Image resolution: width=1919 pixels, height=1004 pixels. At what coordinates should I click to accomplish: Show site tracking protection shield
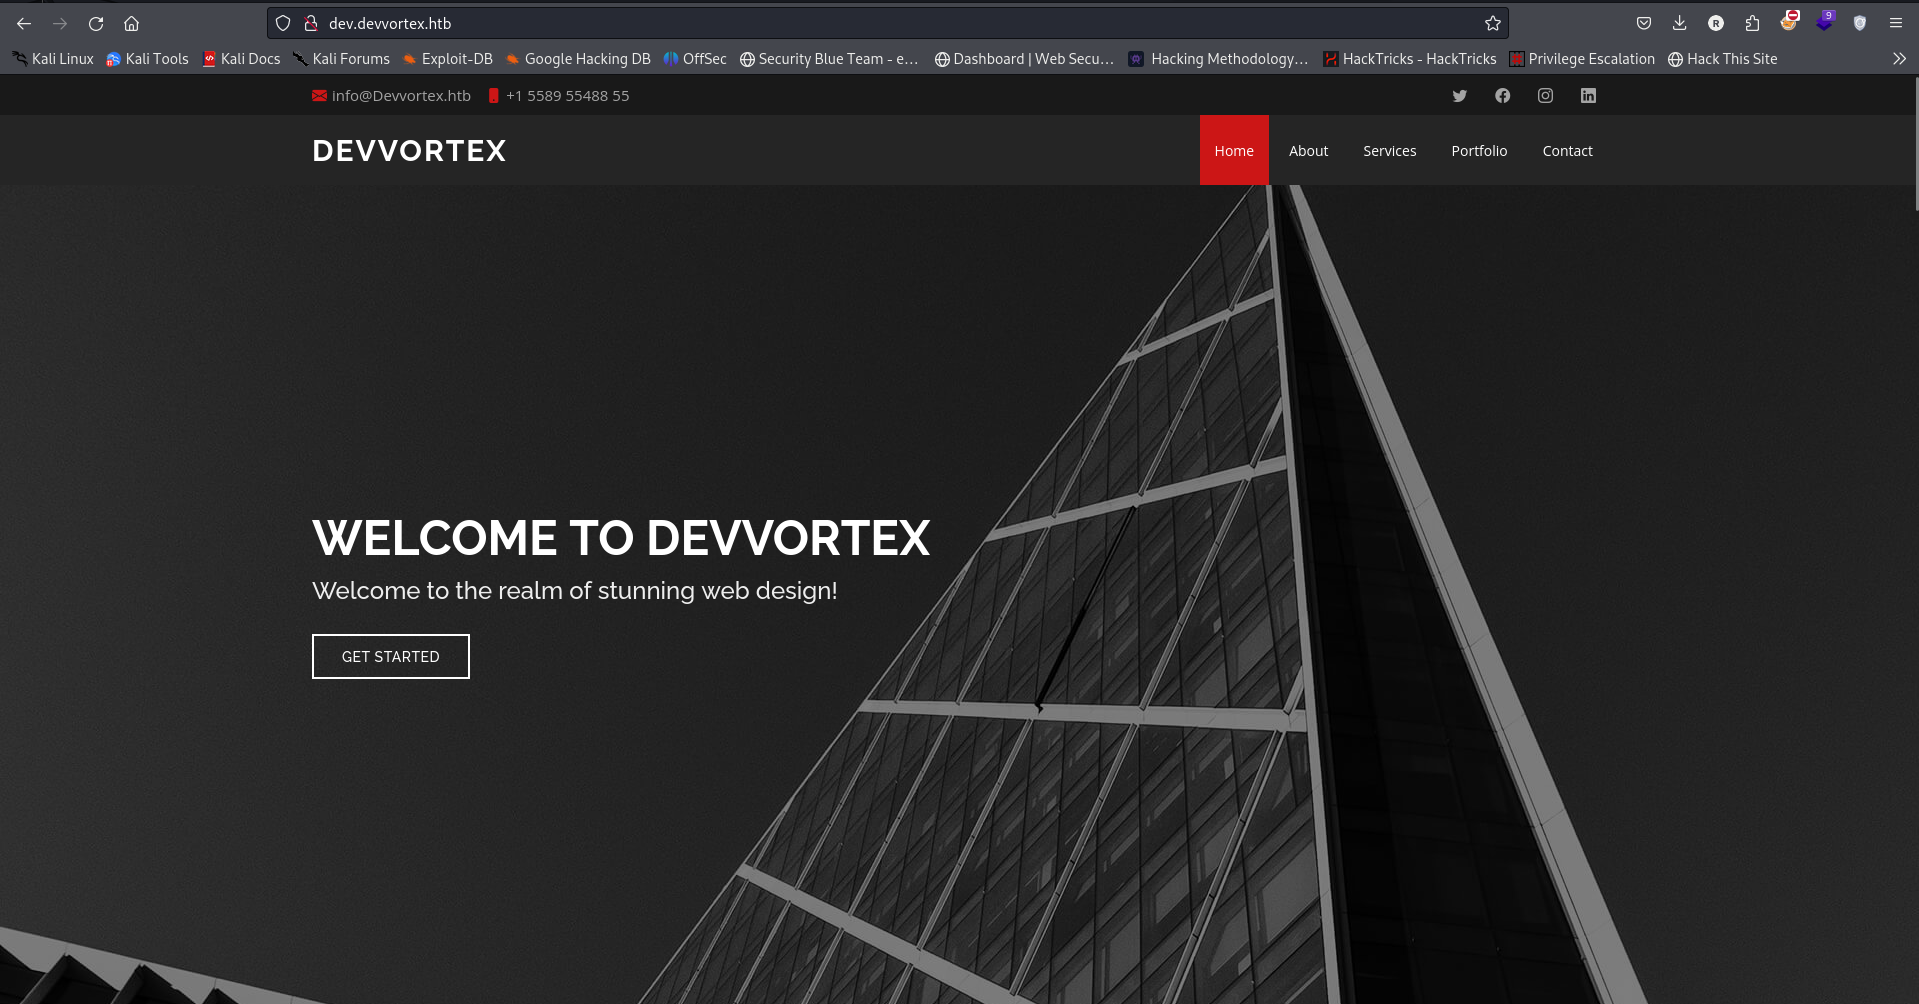point(283,23)
